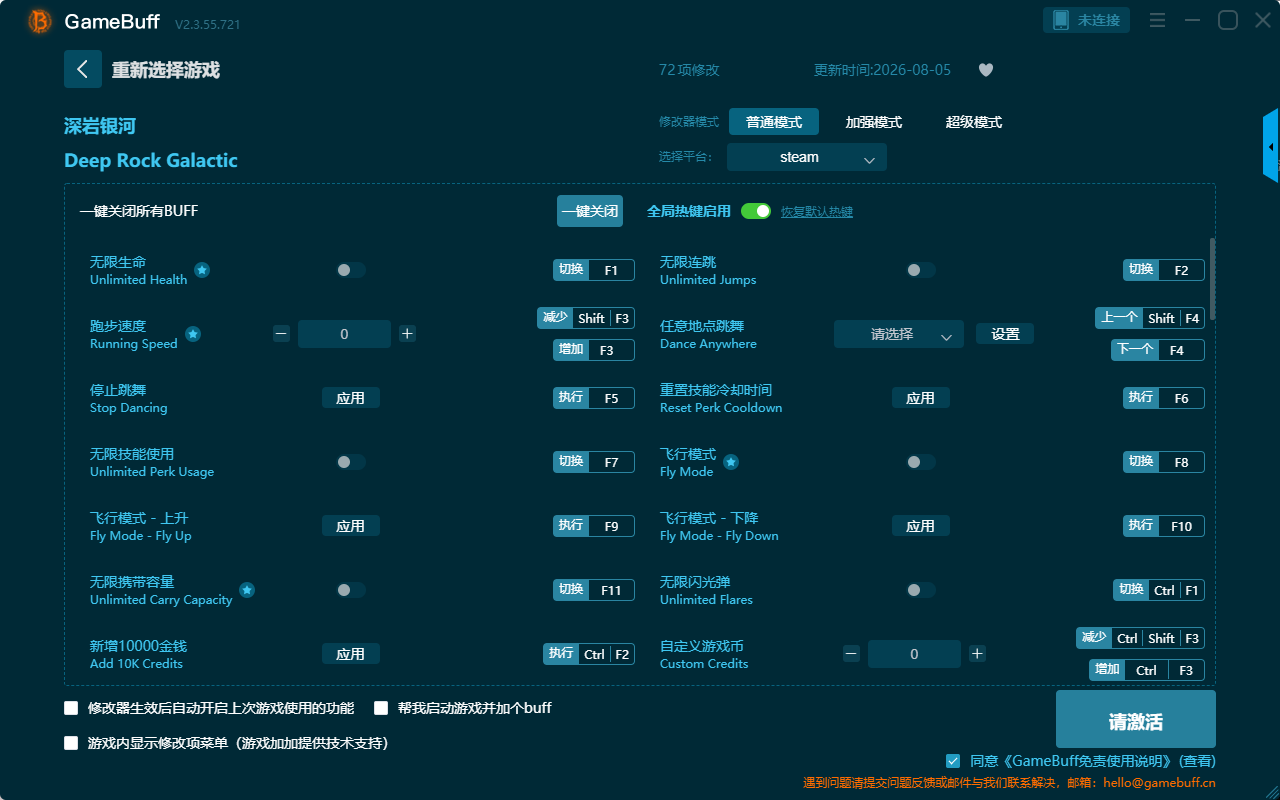The height and width of the screenshot is (800, 1280).
Task: Click the heart favorite icon
Action: pyautogui.click(x=985, y=70)
